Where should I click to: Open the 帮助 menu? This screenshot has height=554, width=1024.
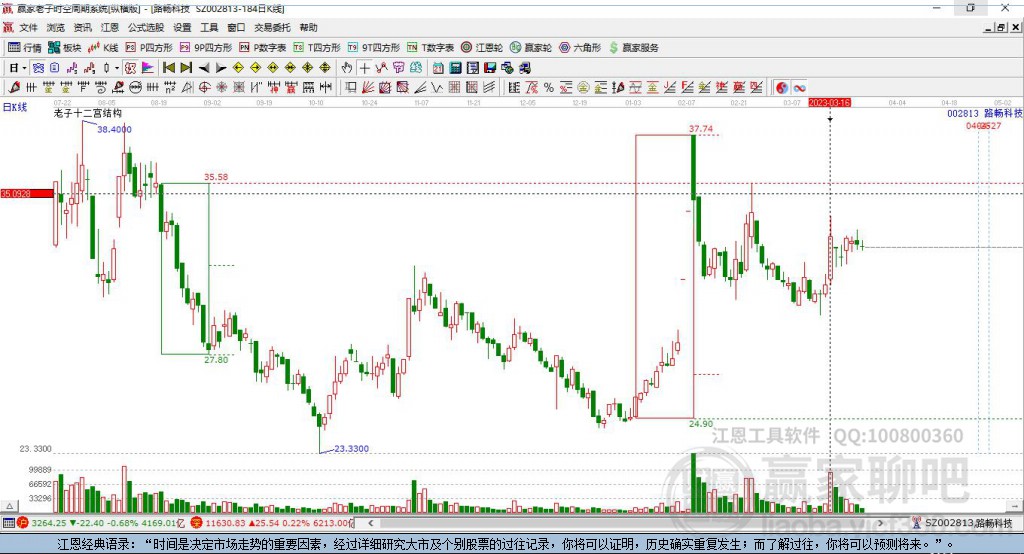point(308,27)
